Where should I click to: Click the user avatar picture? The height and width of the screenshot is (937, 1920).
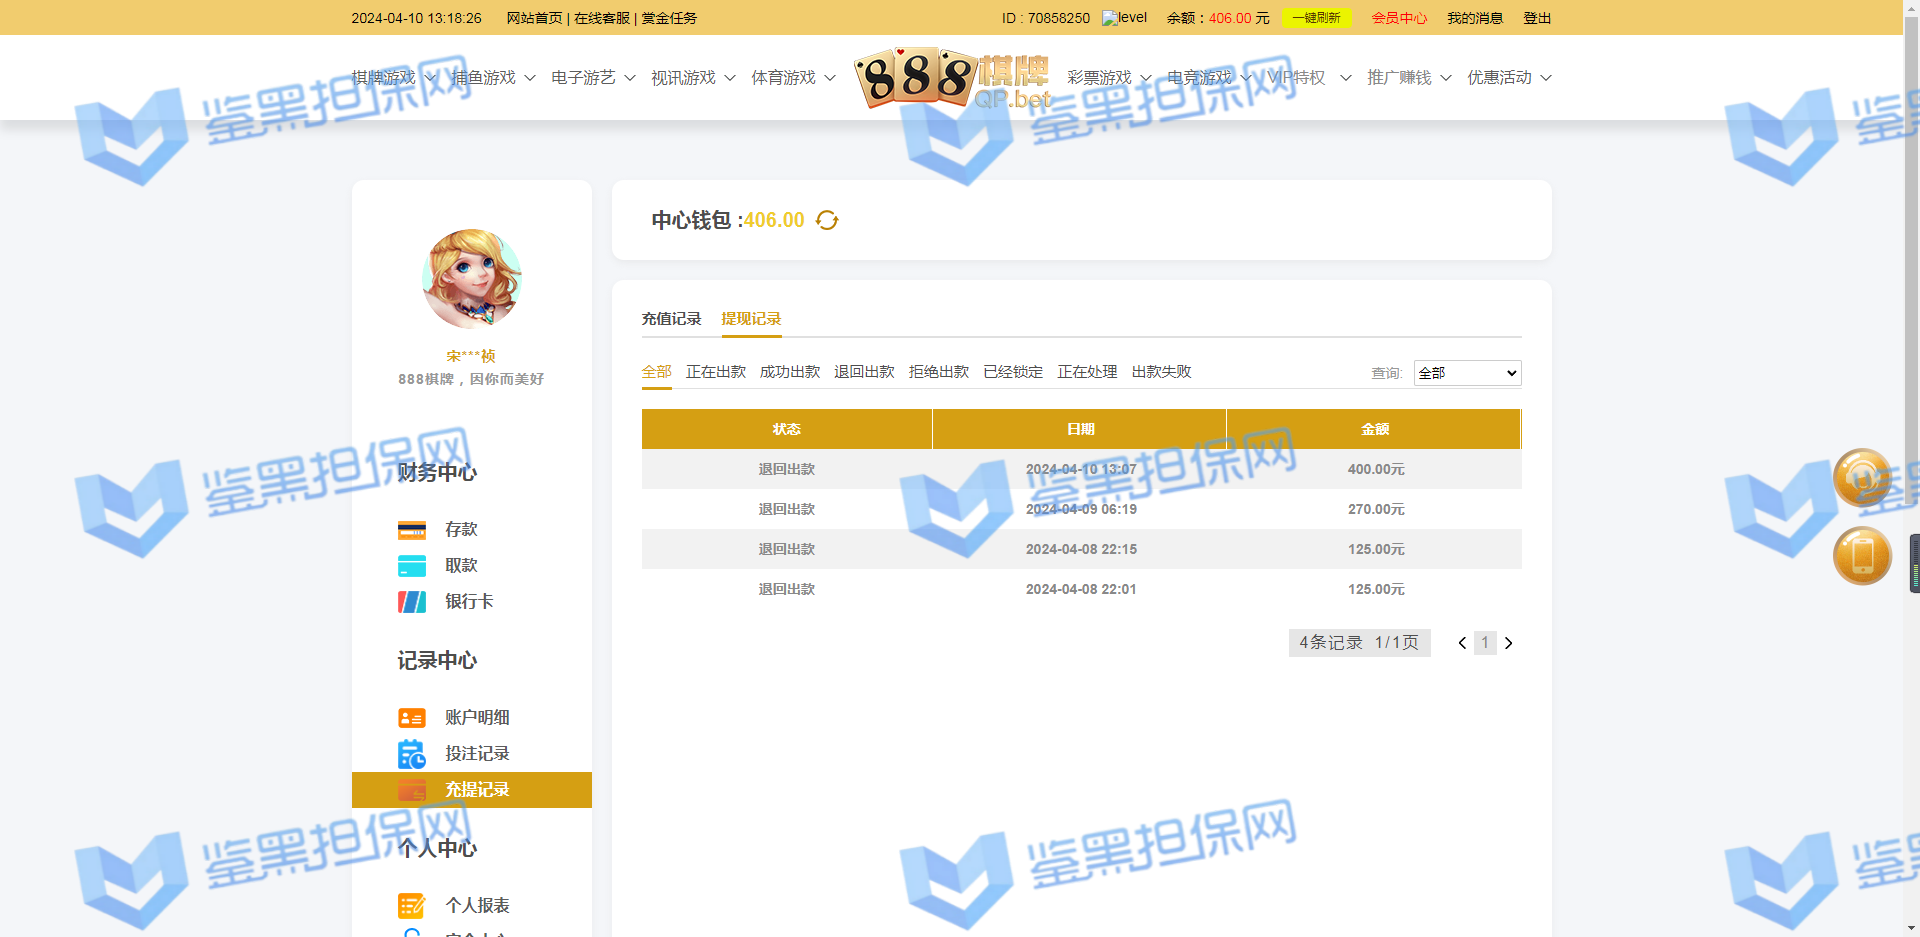point(472,279)
